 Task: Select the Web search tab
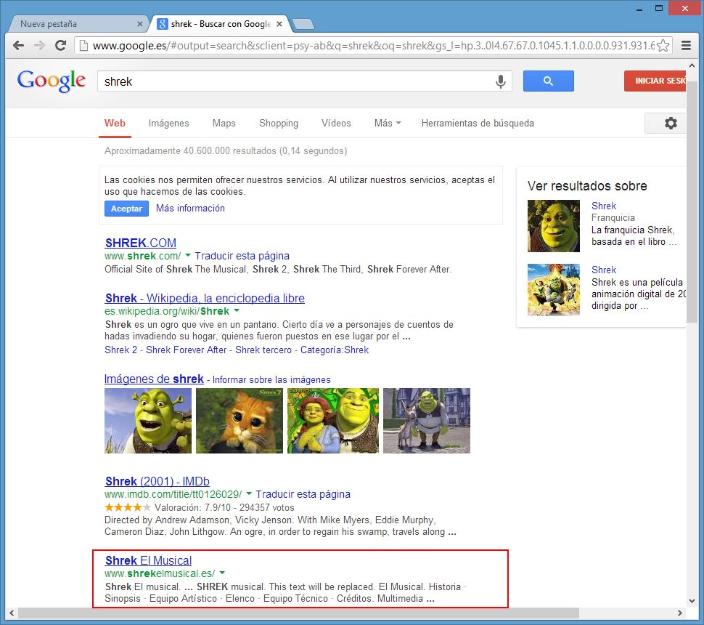coord(115,123)
